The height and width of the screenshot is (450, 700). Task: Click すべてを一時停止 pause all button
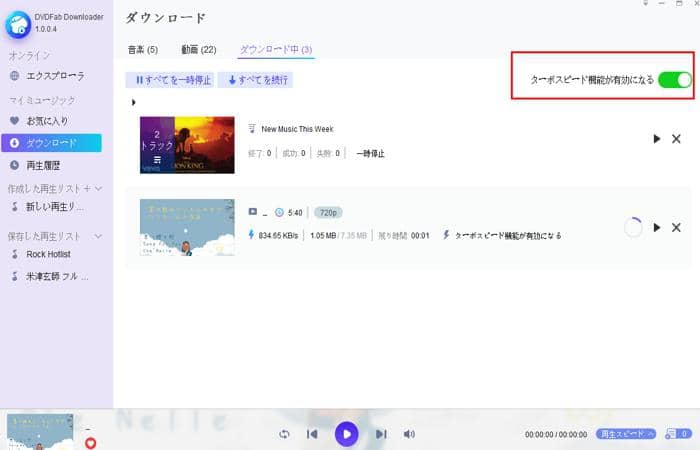170,79
